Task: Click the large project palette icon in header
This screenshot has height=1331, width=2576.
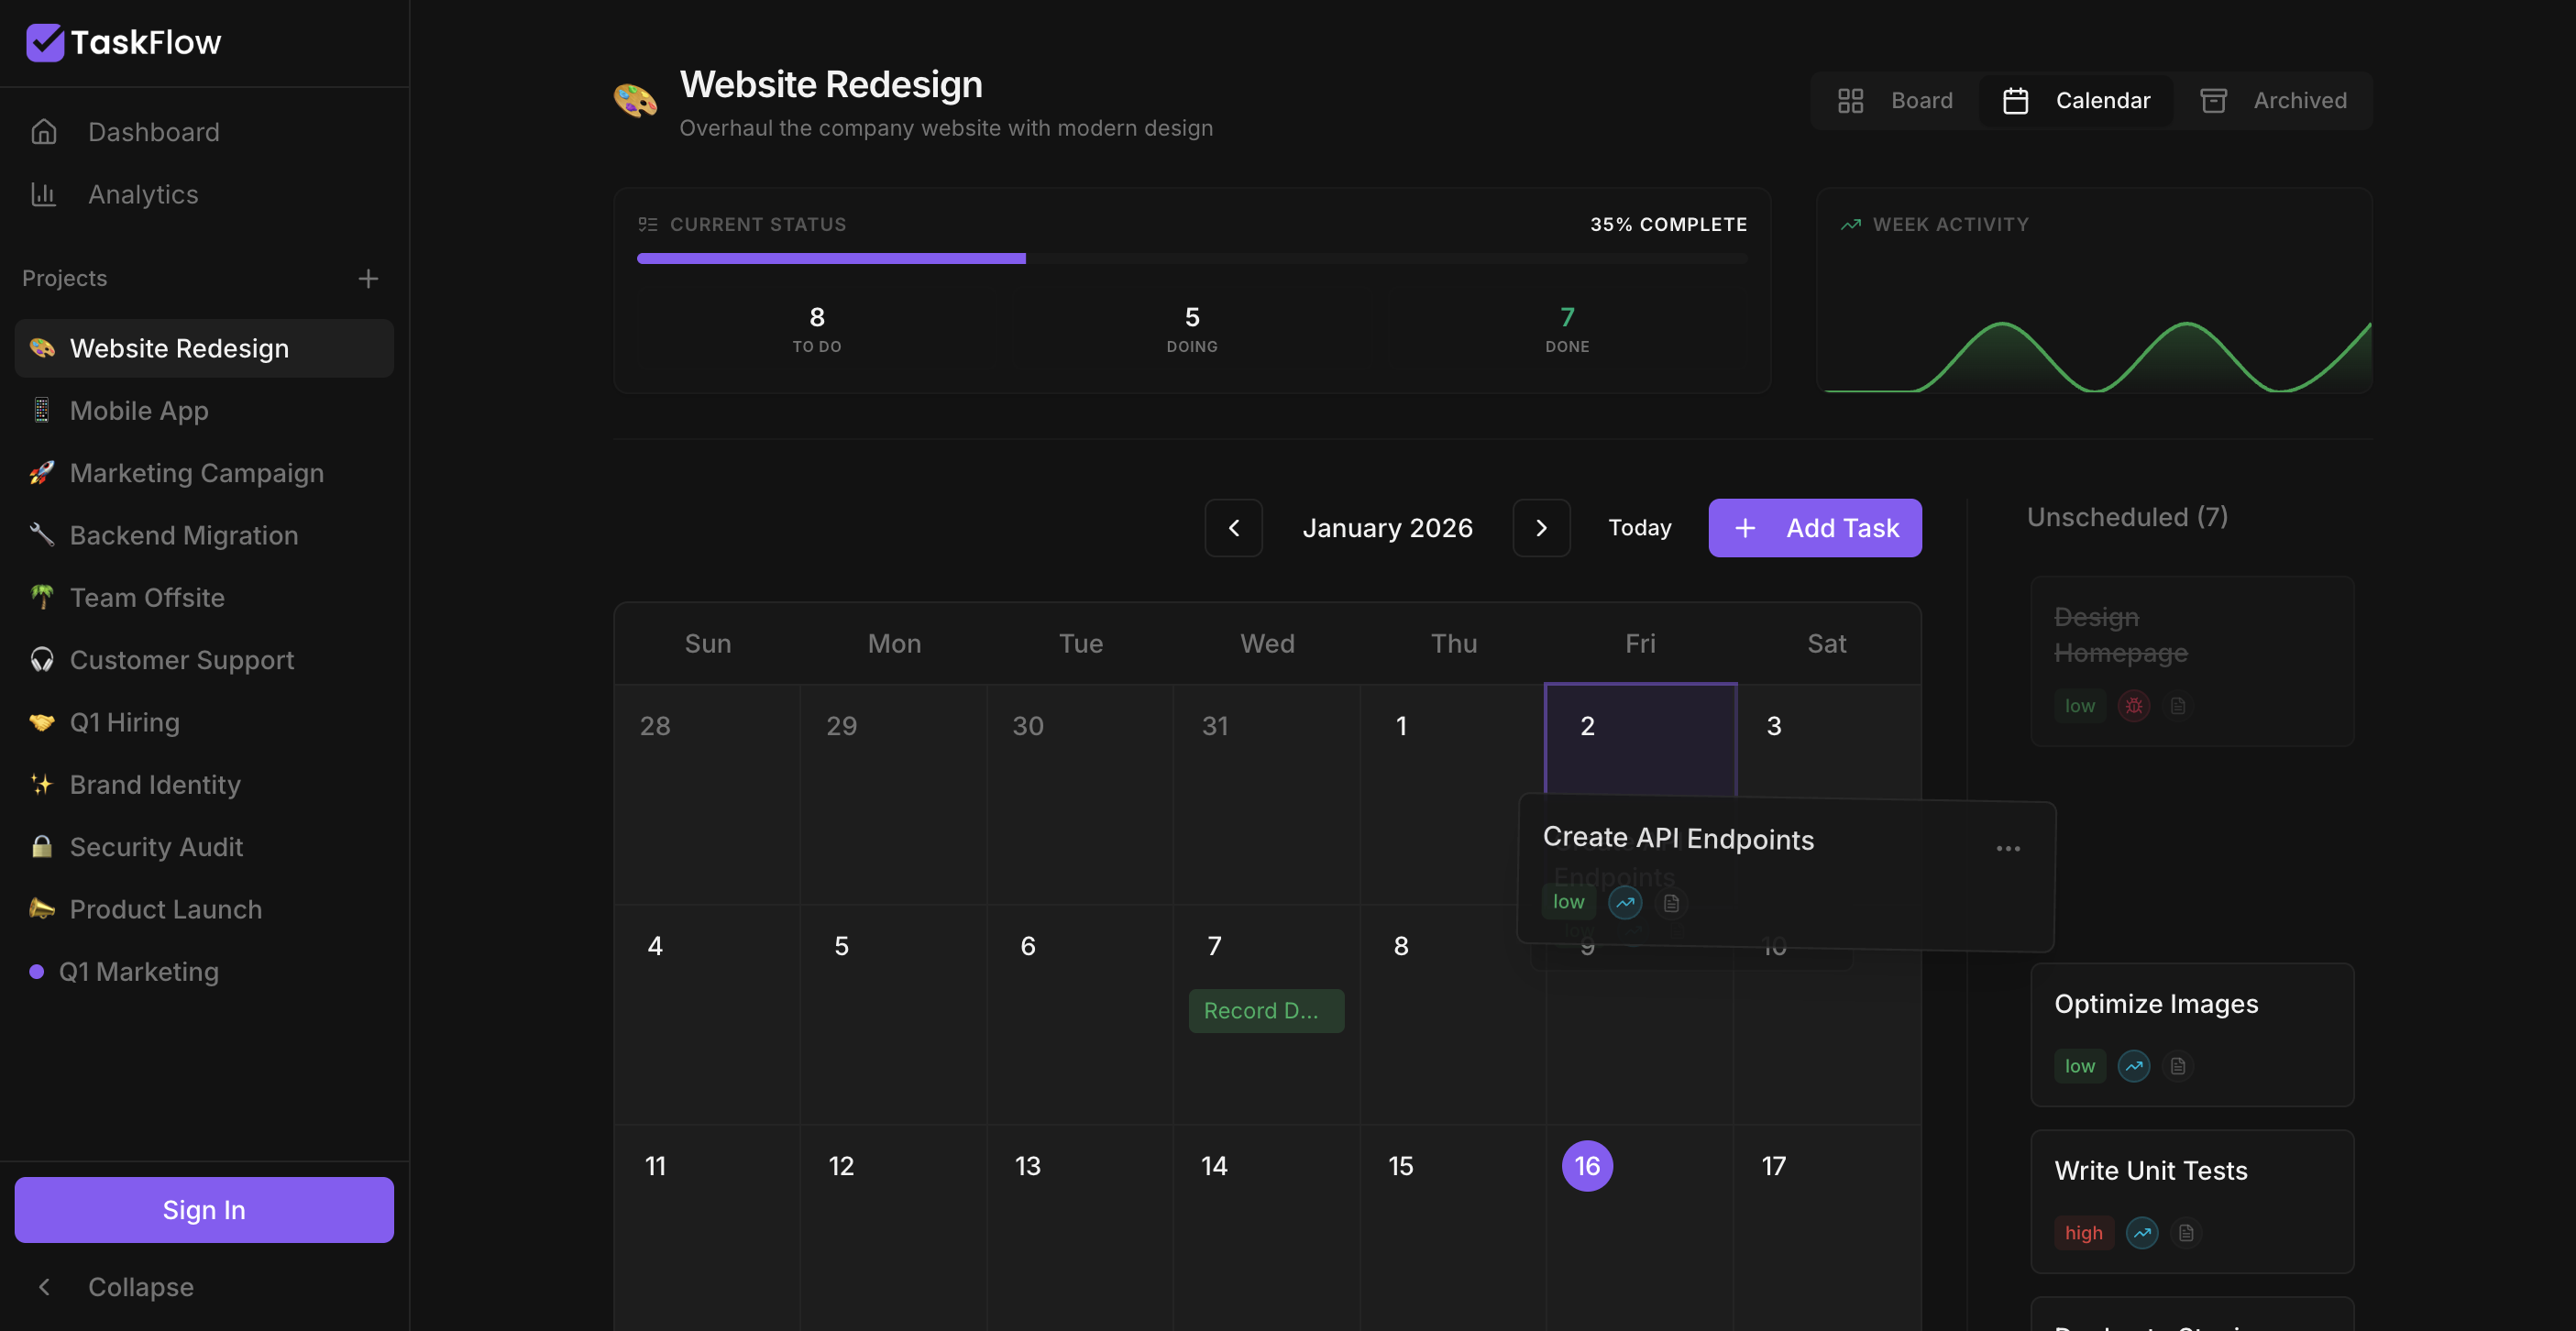Action: coord(635,100)
